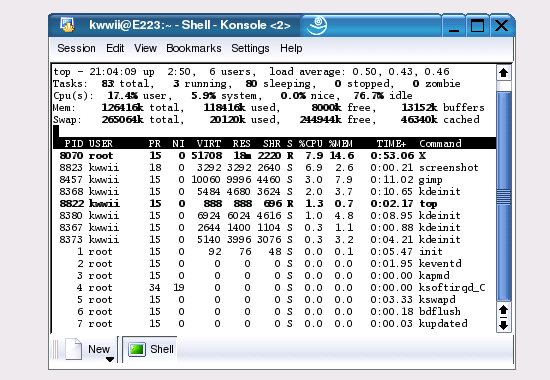Click the upper scroll arrow at scrollbar bottom

pos(504,310)
